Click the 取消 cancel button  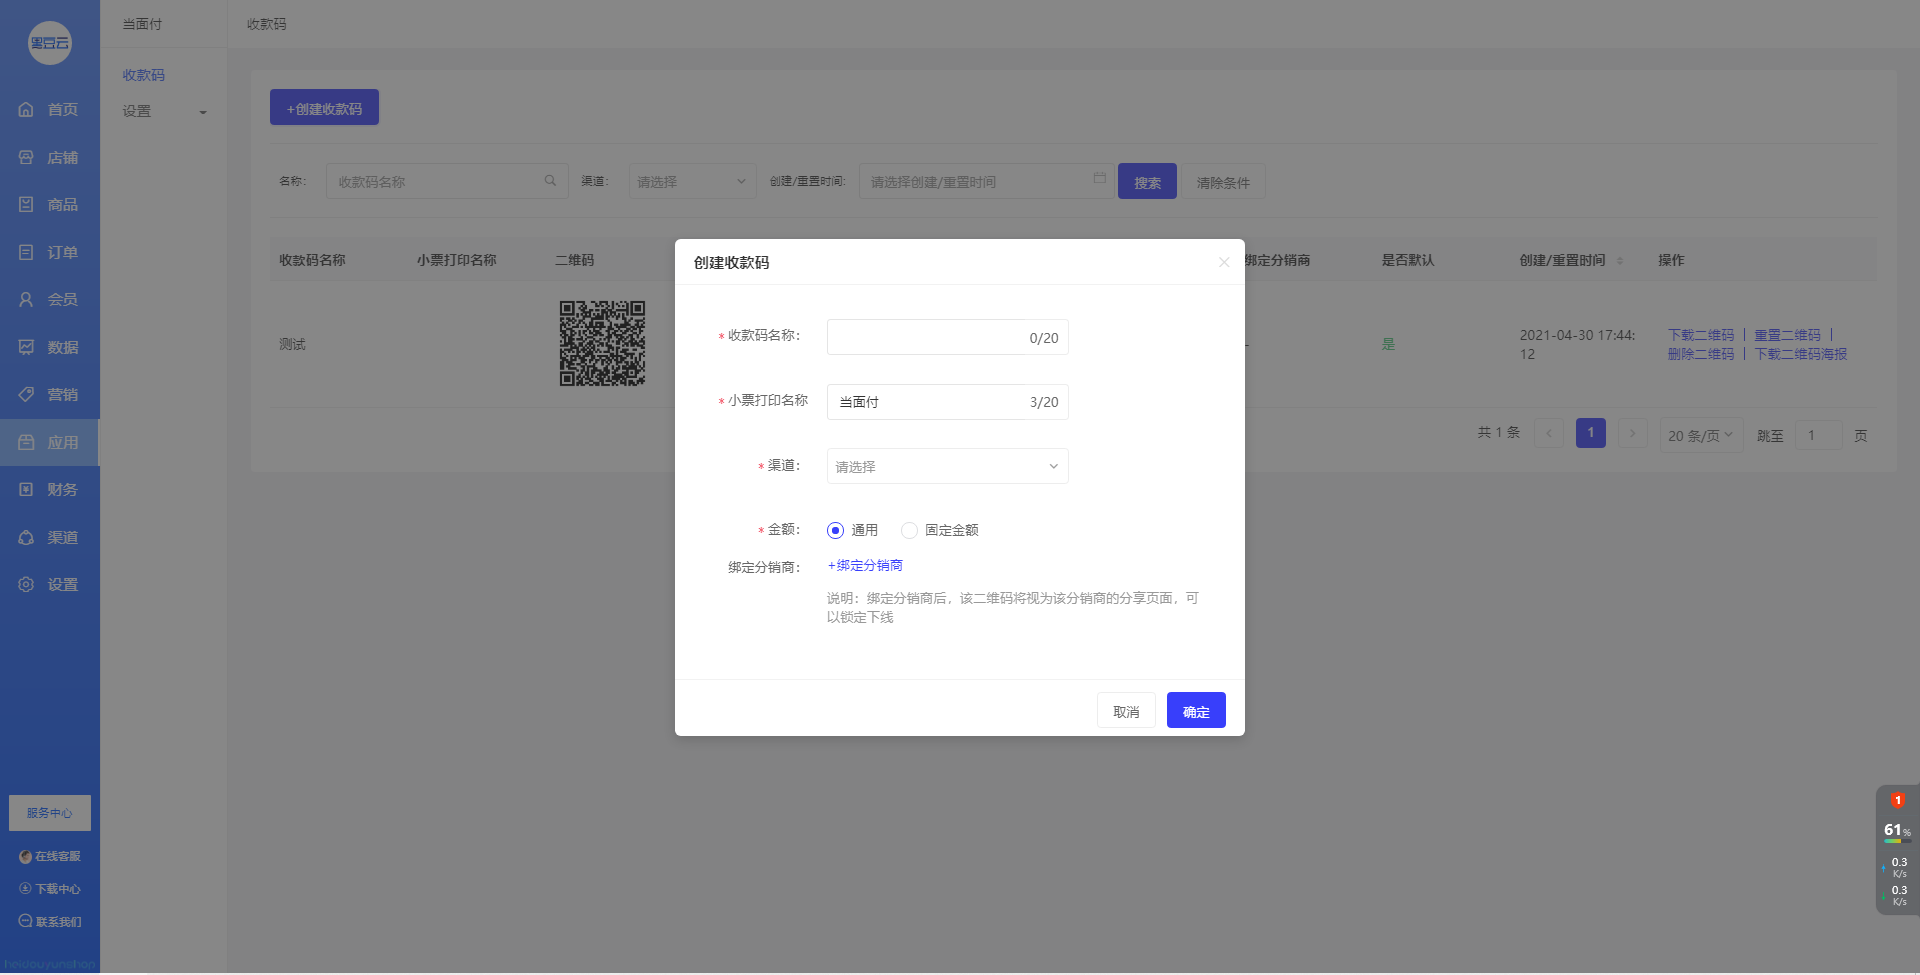(x=1126, y=711)
